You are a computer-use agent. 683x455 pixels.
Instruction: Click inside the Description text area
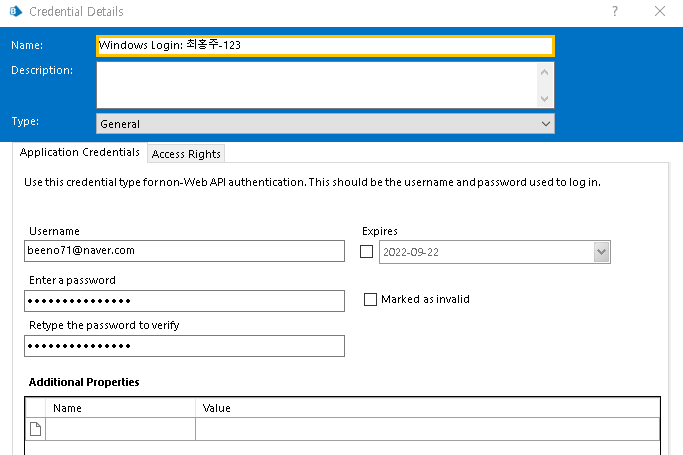tap(317, 84)
